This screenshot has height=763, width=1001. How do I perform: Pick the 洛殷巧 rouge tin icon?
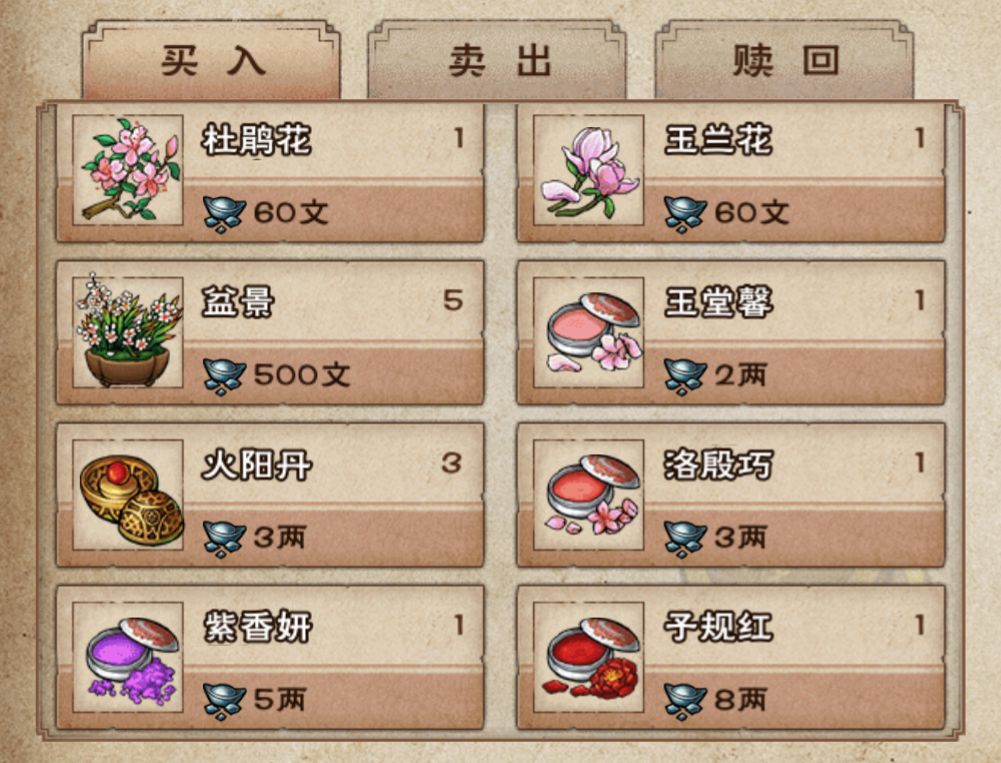coord(588,495)
